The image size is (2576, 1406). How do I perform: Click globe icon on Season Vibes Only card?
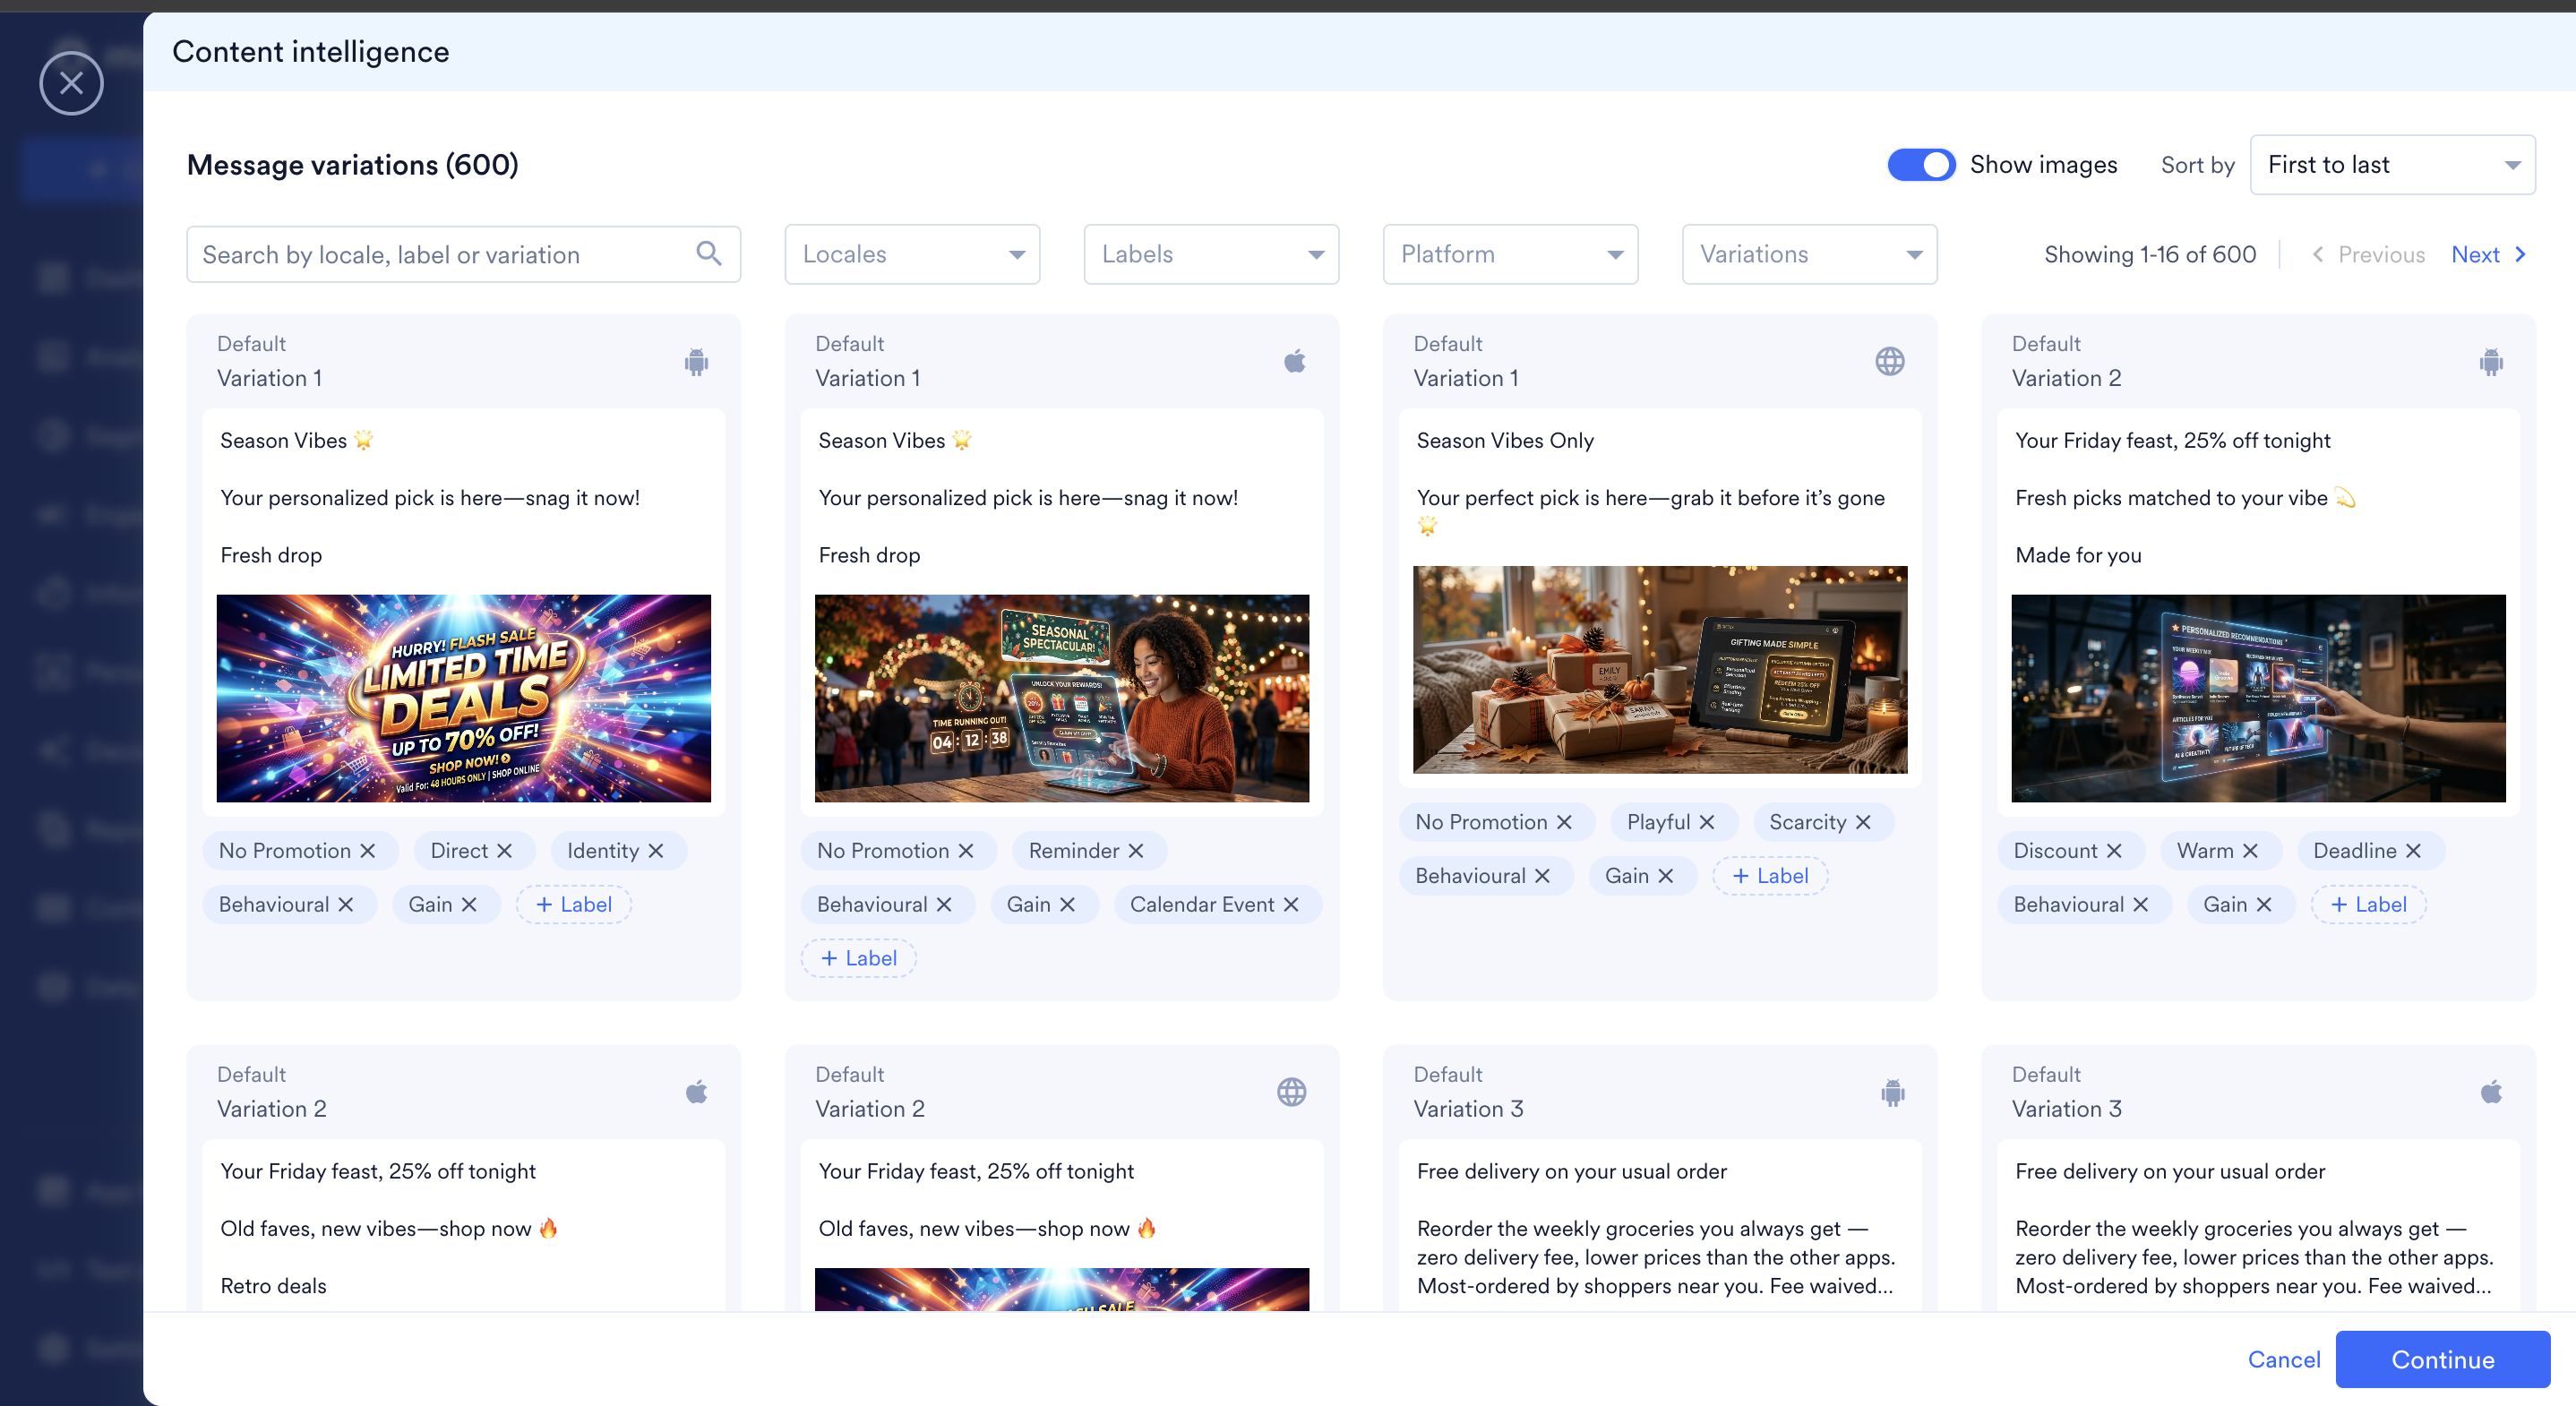point(1890,361)
